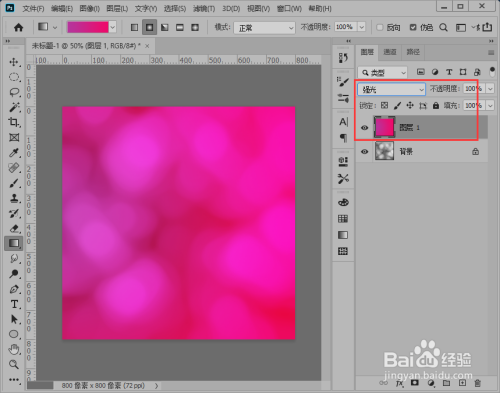500x393 pixels.
Task: Select the 背景 layer thumbnail
Action: 384,151
